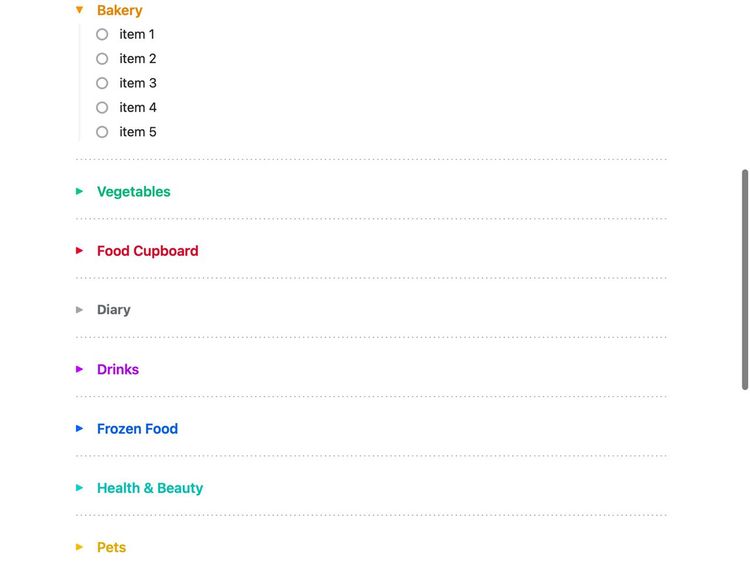
Task: Expand the Health & Beauty triangle
Action: pos(80,488)
